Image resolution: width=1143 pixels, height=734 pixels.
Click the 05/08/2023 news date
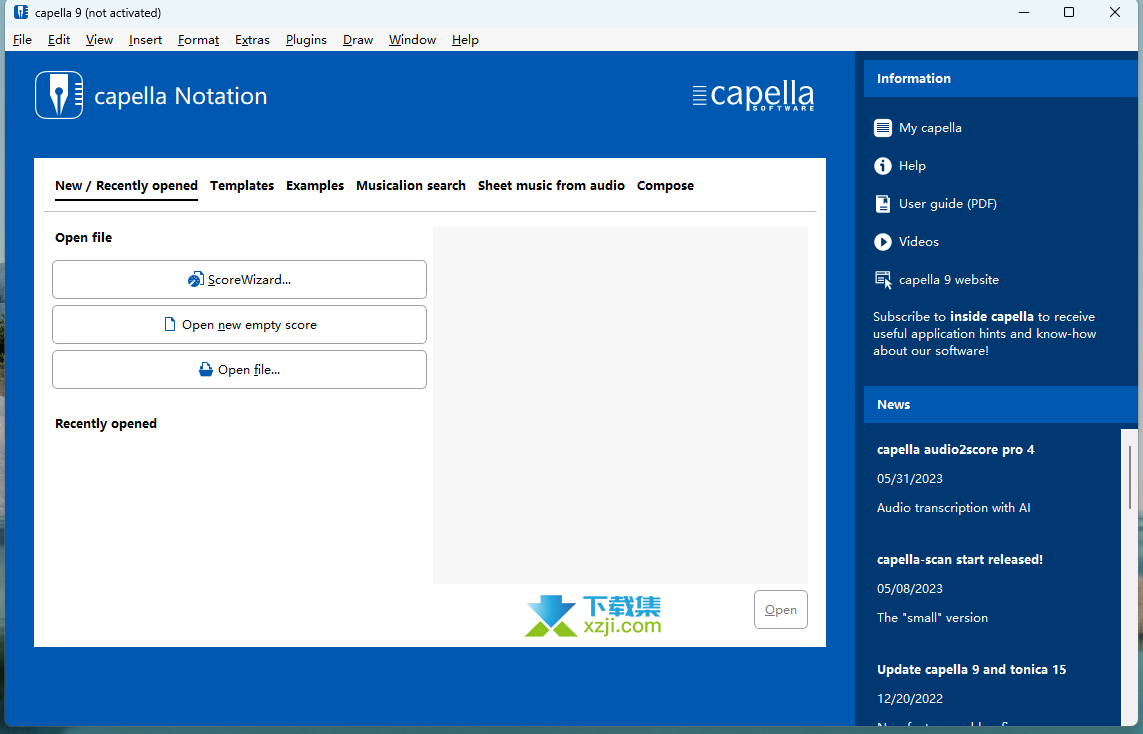click(910, 589)
